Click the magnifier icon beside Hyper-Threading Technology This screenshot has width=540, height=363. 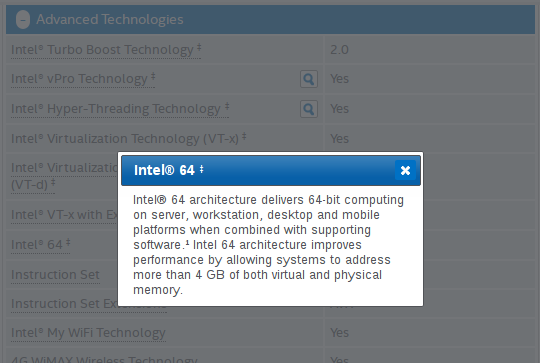[x=309, y=109]
